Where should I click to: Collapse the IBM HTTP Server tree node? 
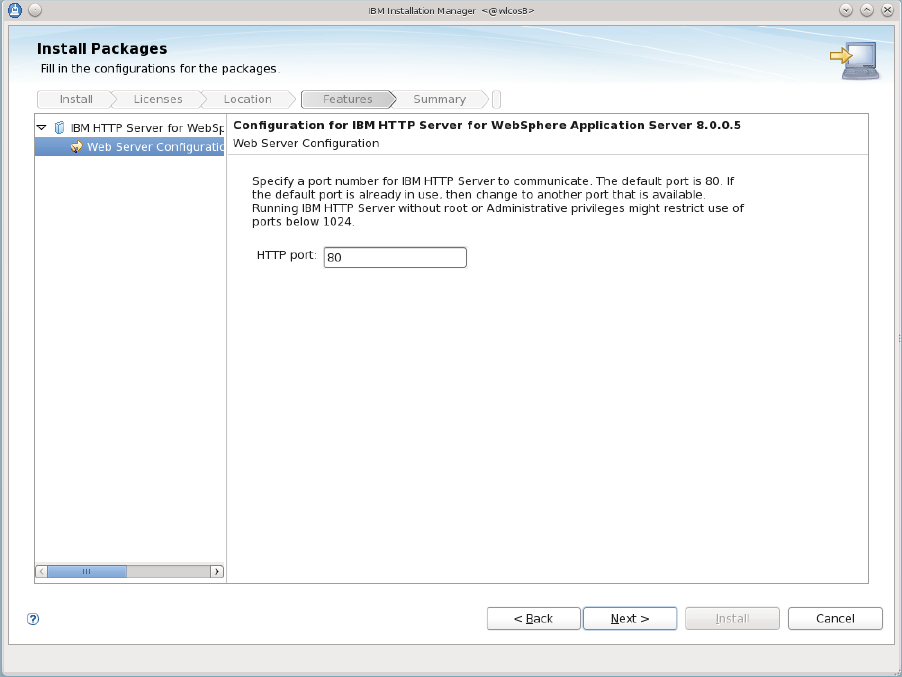(x=41, y=128)
